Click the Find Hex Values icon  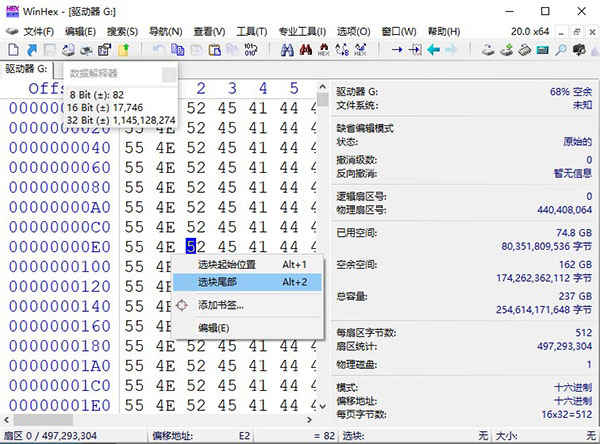point(324,50)
